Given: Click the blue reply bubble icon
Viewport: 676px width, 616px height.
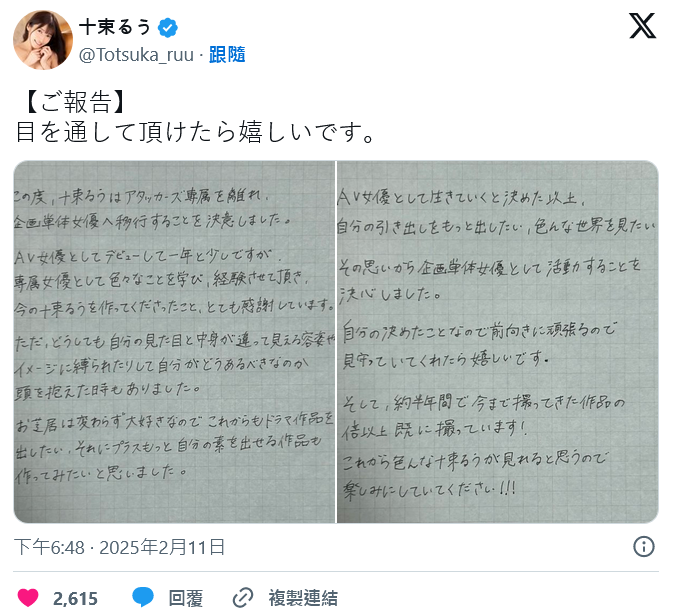Looking at the screenshot, I should click(x=143, y=597).
